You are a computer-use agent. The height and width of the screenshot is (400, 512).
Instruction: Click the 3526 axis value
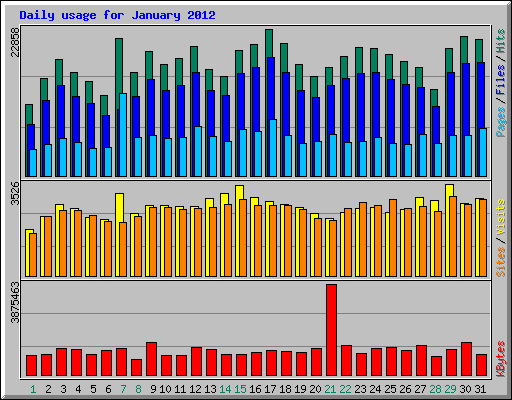tap(15, 194)
